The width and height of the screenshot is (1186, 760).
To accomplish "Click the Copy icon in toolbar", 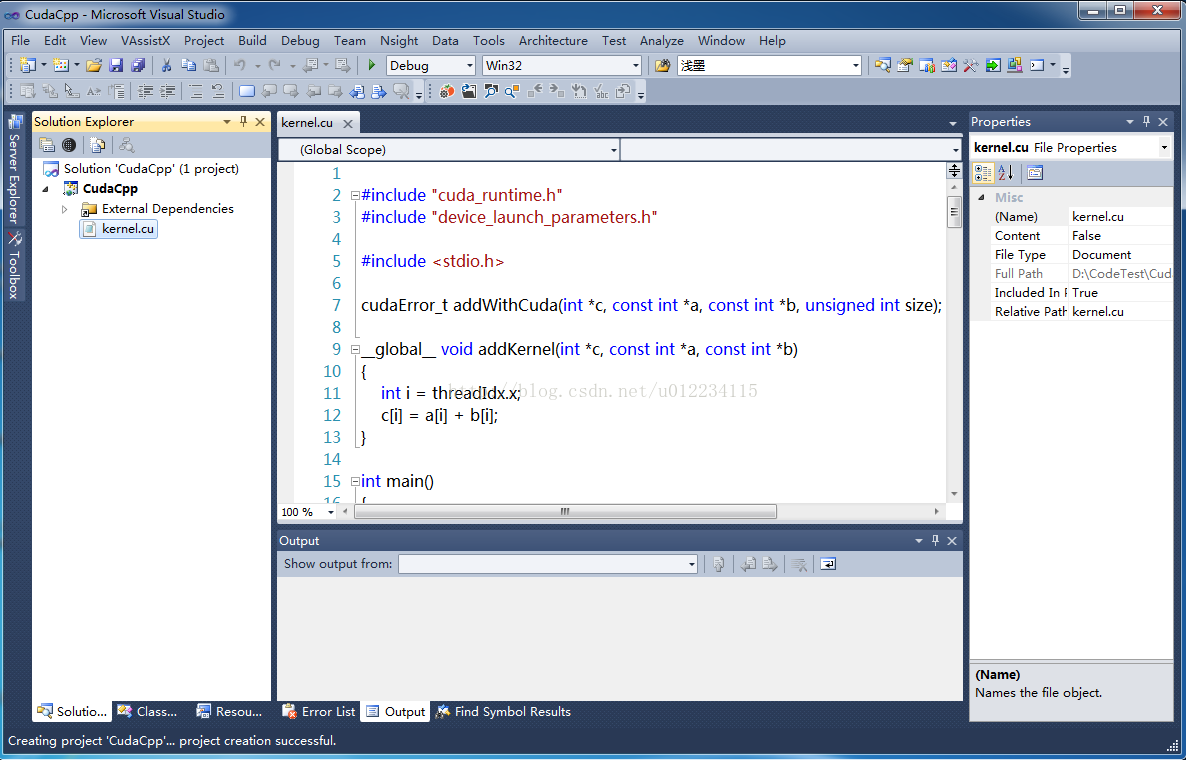I will 189,66.
